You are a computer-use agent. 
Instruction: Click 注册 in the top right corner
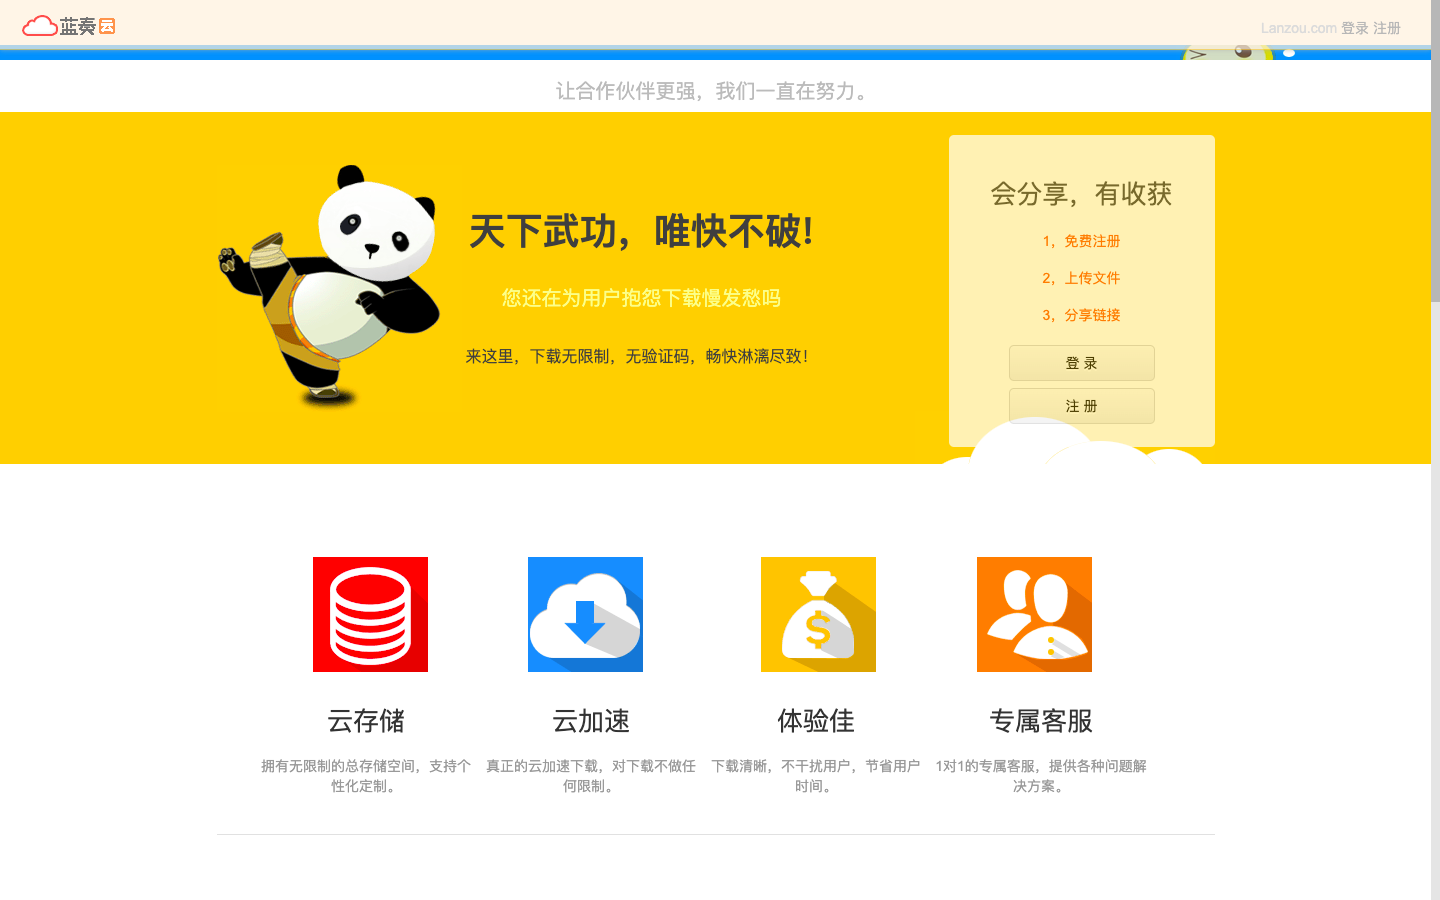(x=1387, y=28)
